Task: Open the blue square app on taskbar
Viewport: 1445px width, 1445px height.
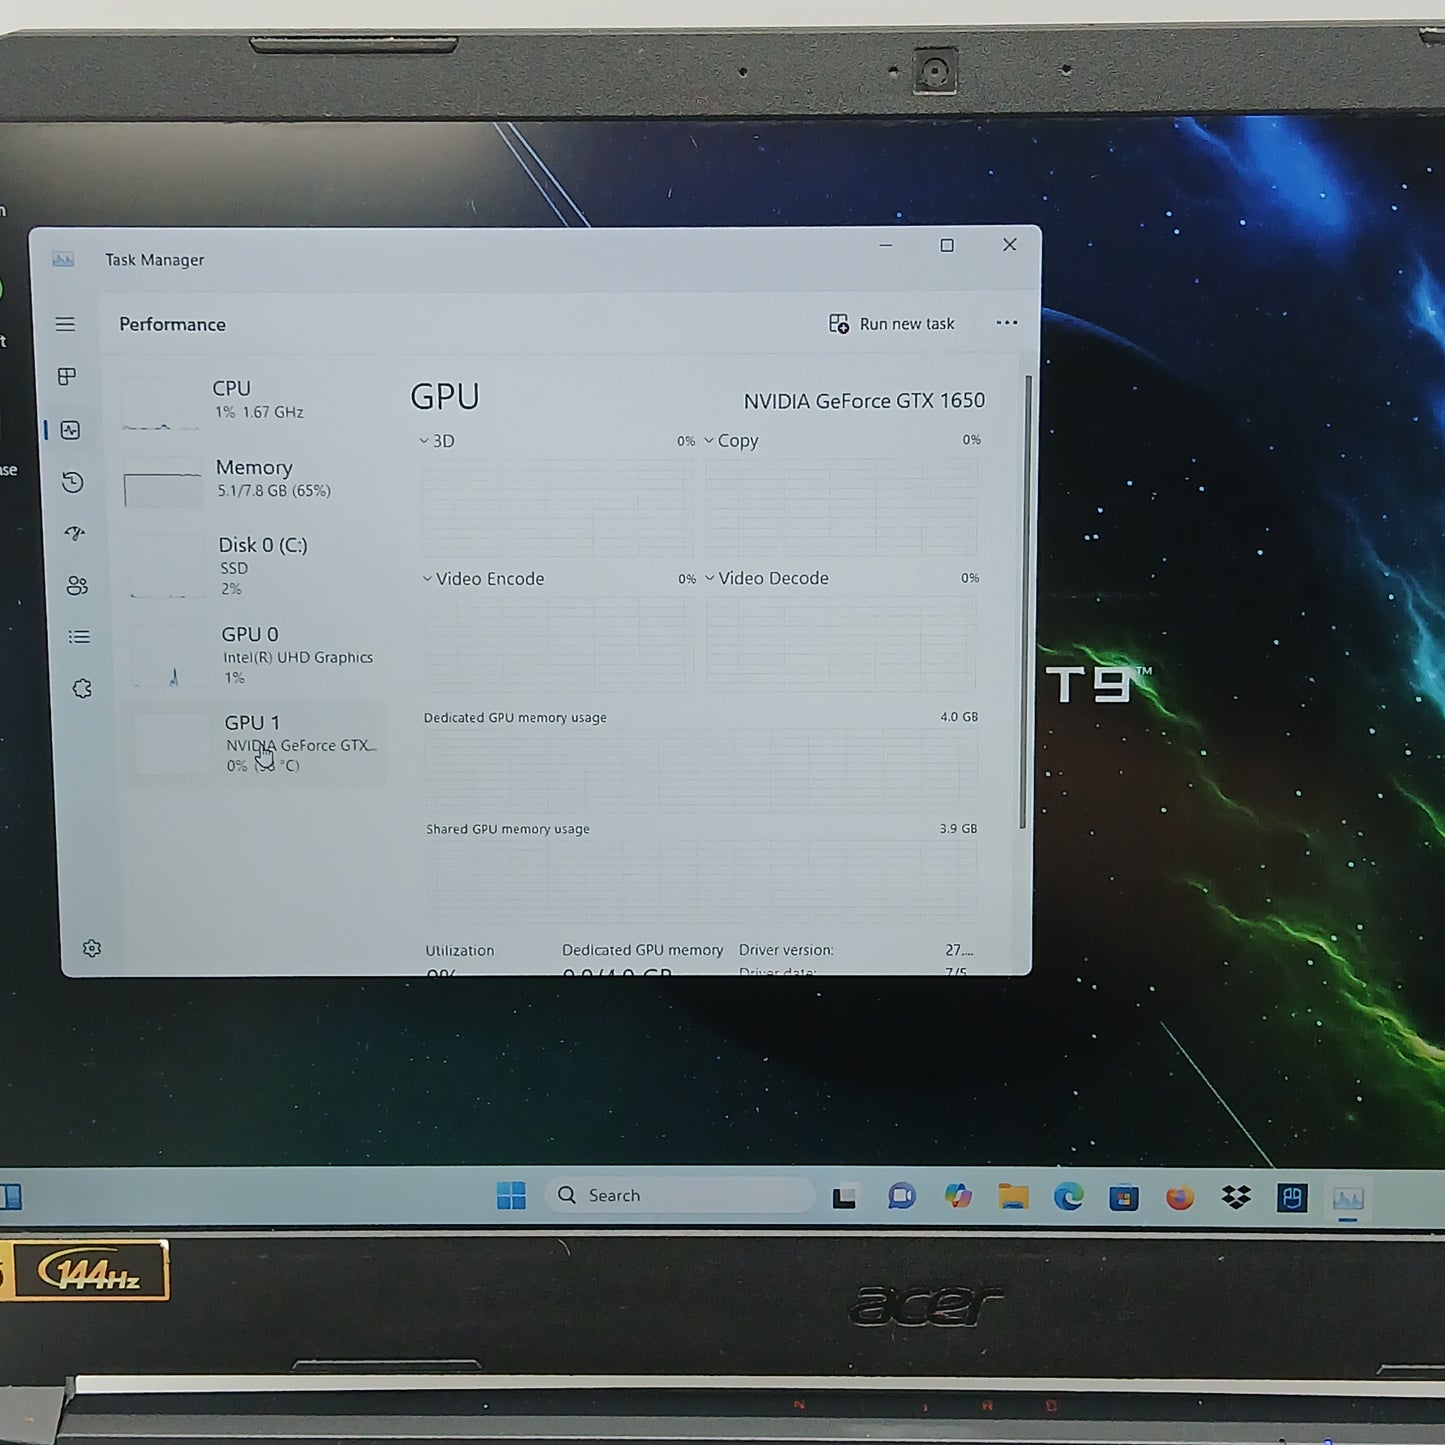Action: pos(1292,1198)
